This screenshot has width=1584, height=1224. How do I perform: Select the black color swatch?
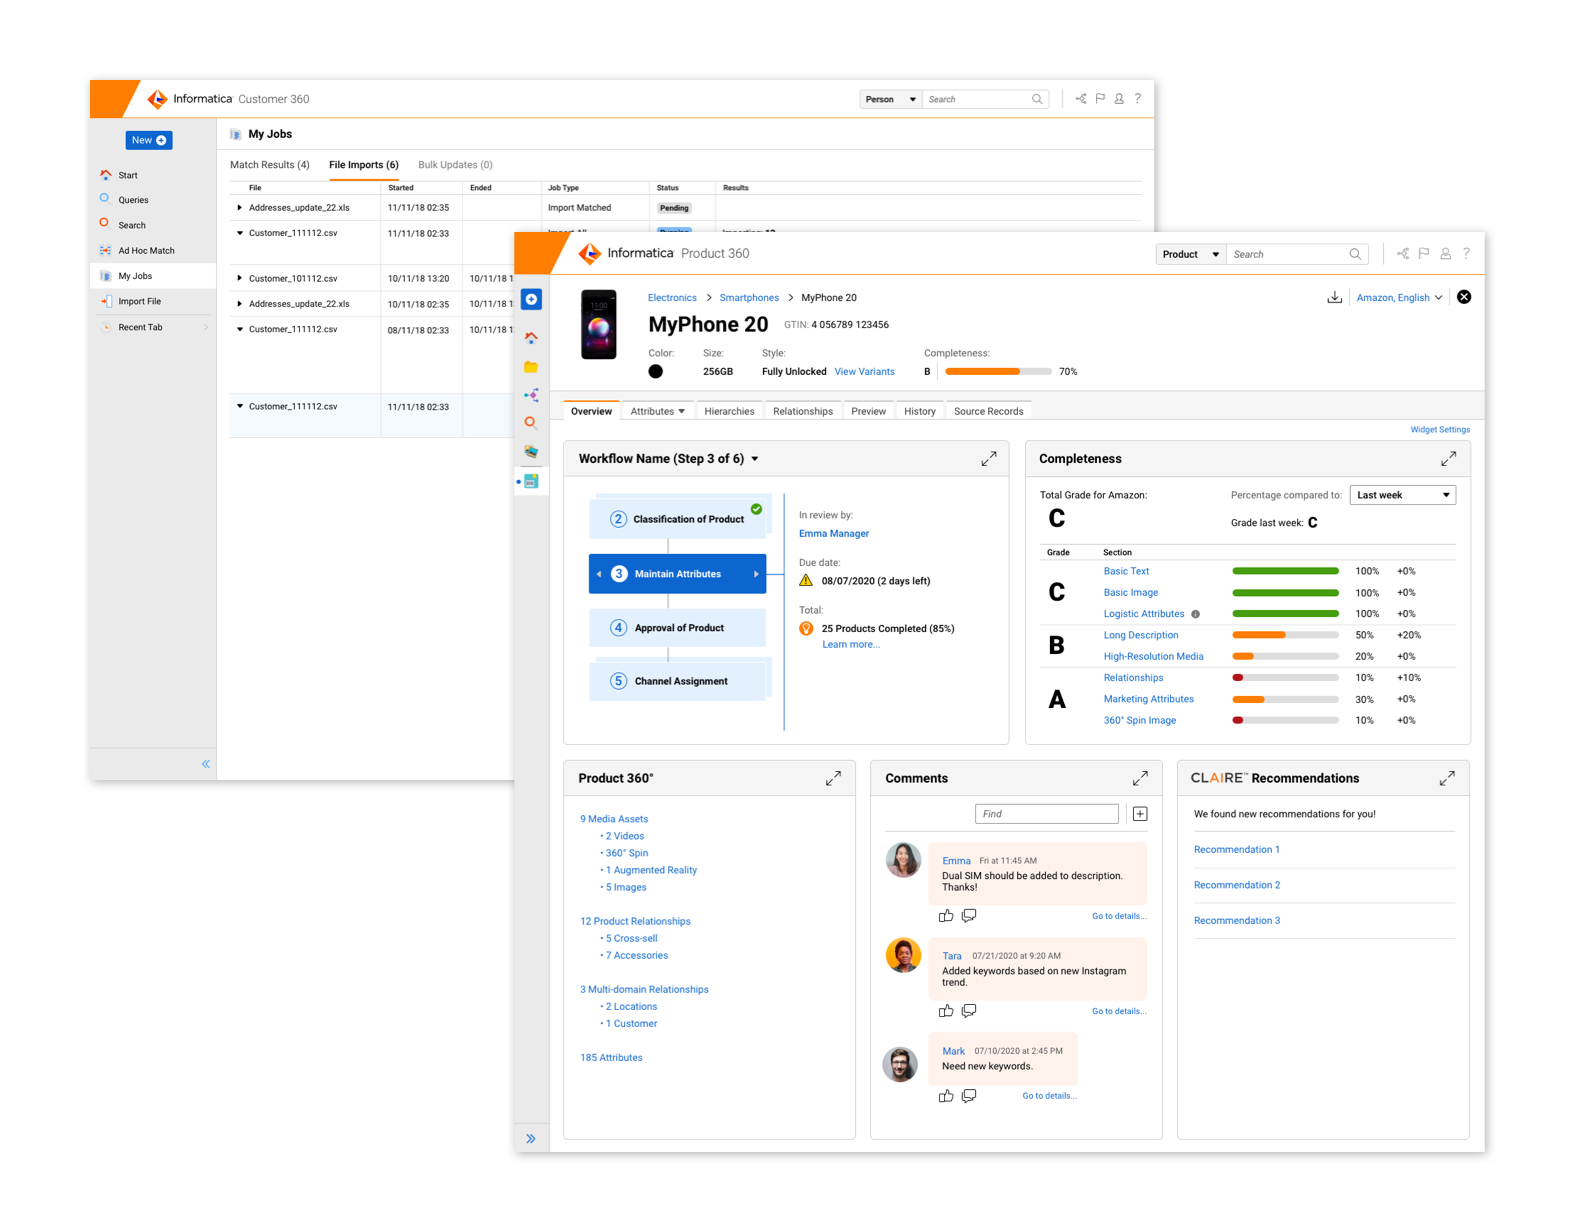tap(656, 372)
